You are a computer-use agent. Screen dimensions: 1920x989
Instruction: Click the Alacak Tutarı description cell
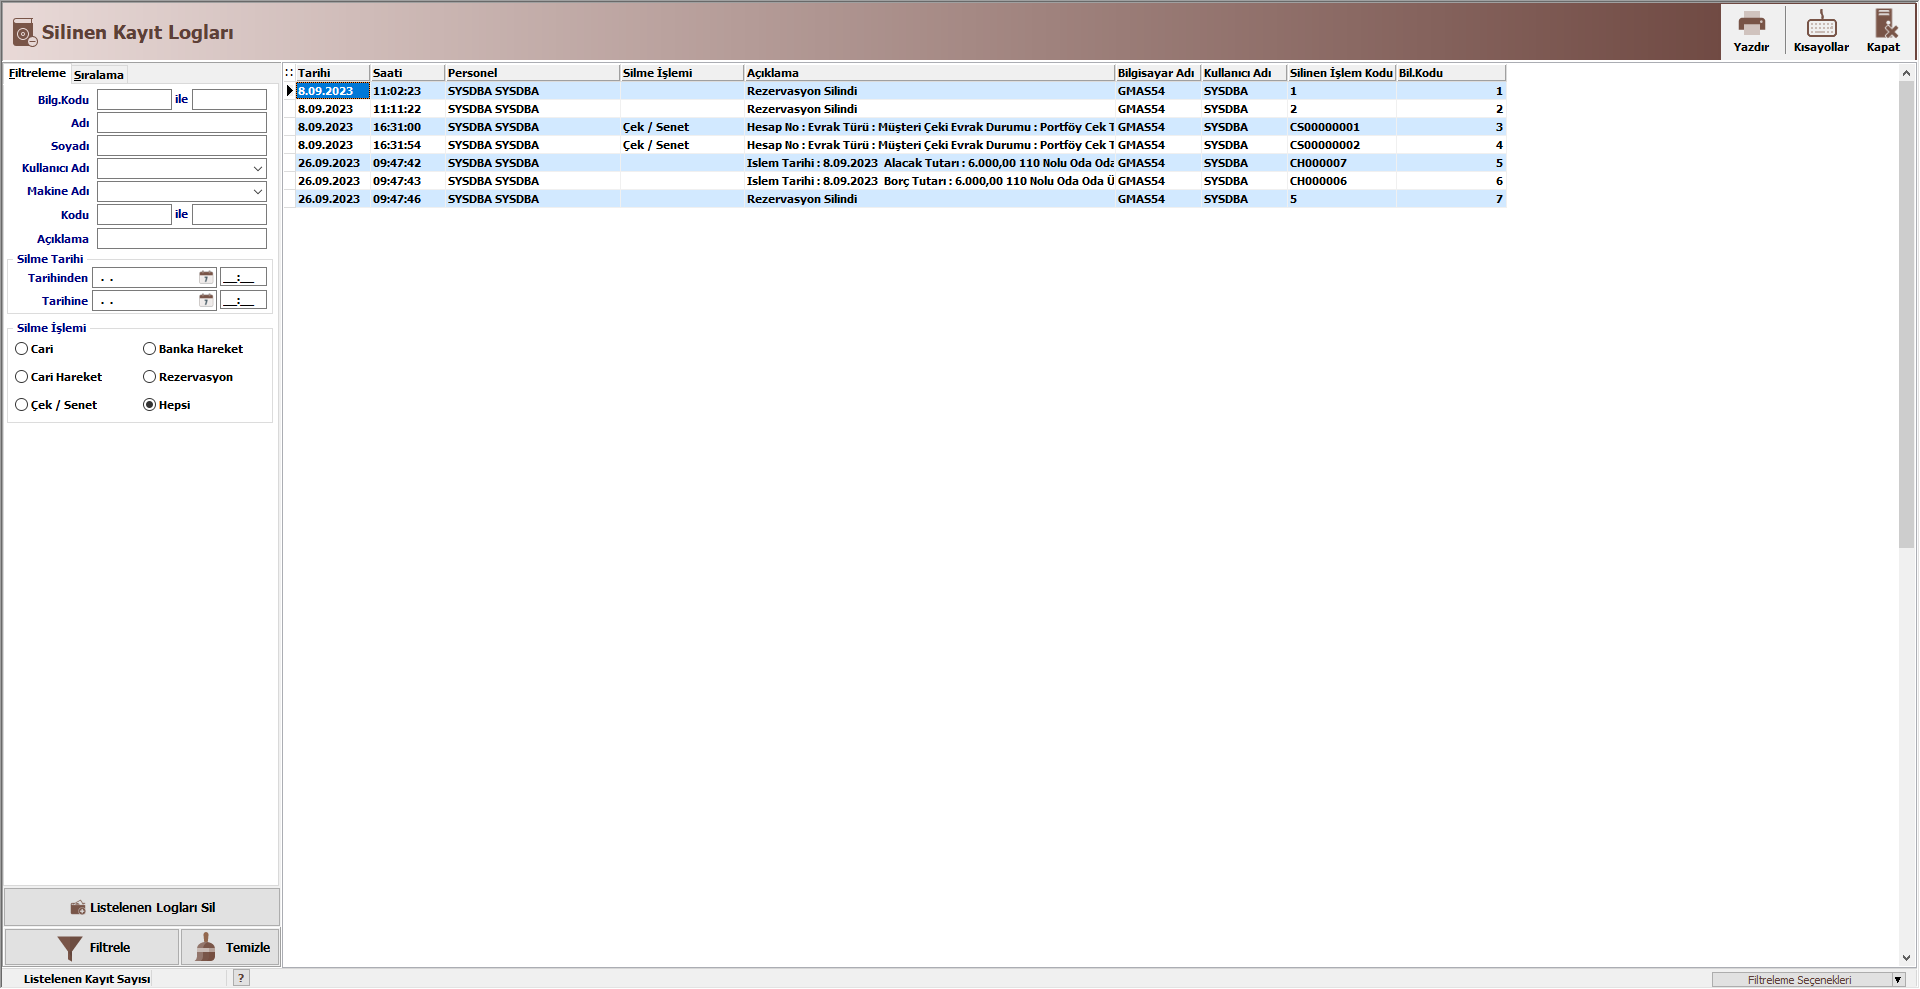(929, 163)
